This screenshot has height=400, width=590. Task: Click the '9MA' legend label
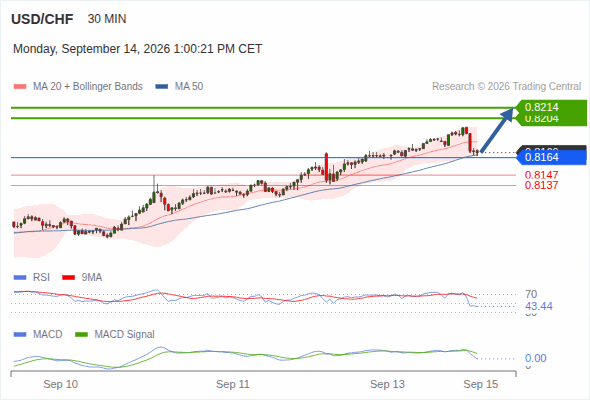coord(92,278)
